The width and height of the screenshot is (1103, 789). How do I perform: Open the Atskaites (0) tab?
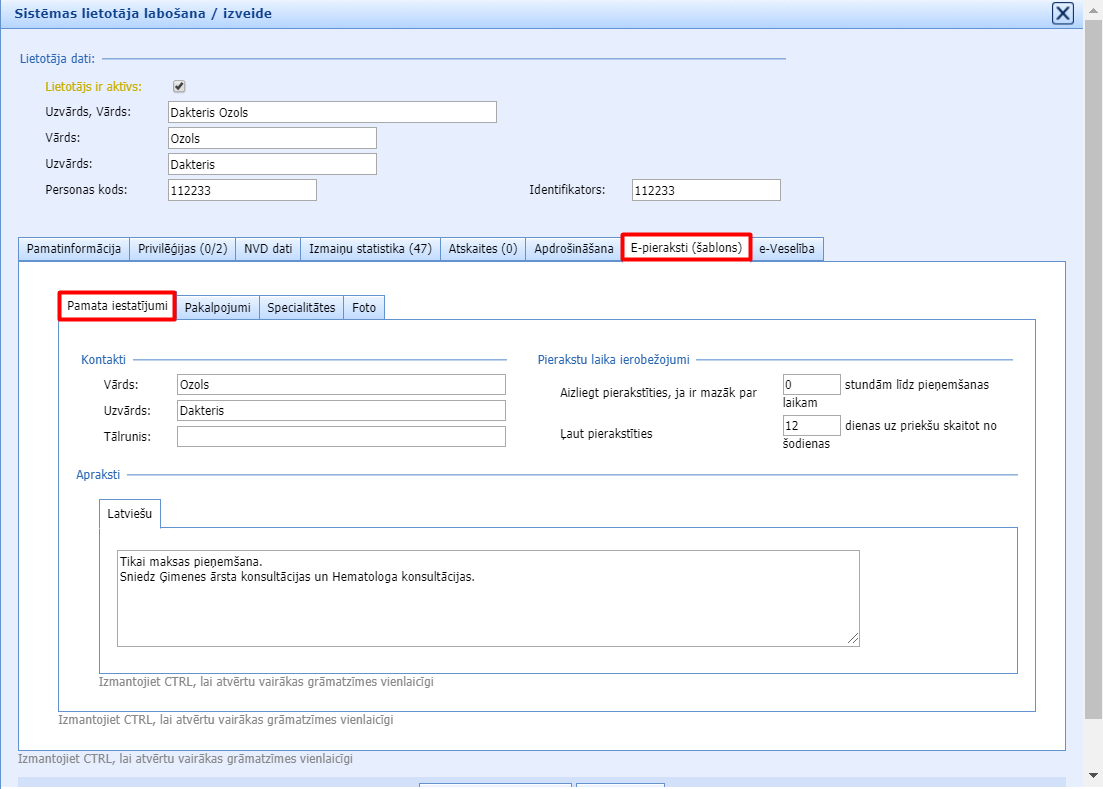pos(483,249)
